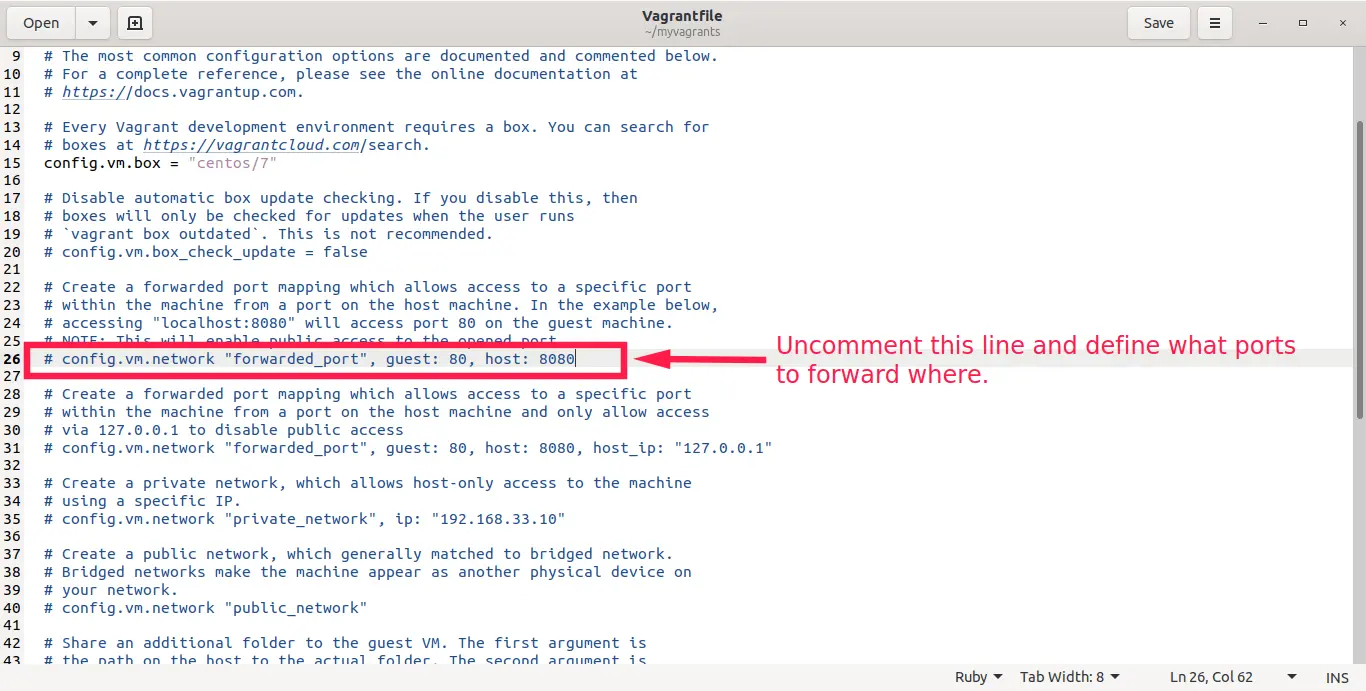Click the Open button
The image size is (1366, 691).
pyautogui.click(x=41, y=23)
